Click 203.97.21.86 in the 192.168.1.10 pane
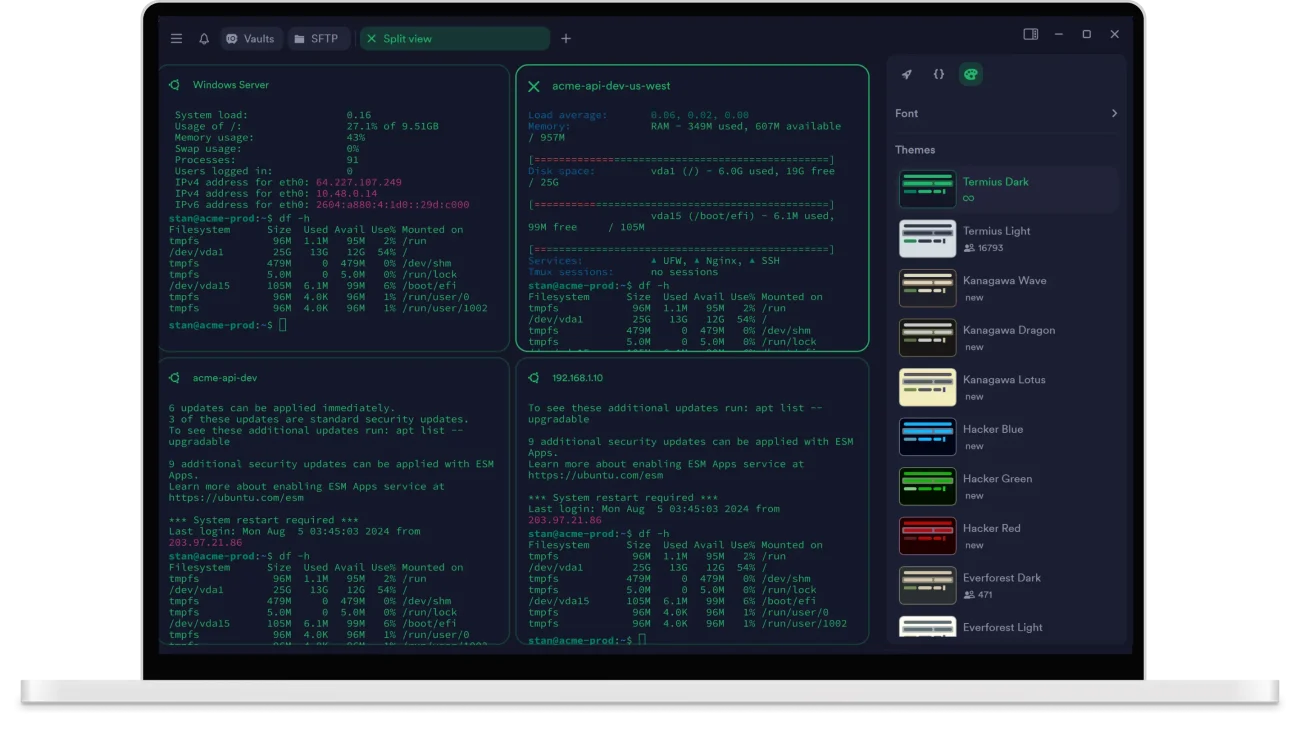 click(x=565, y=520)
